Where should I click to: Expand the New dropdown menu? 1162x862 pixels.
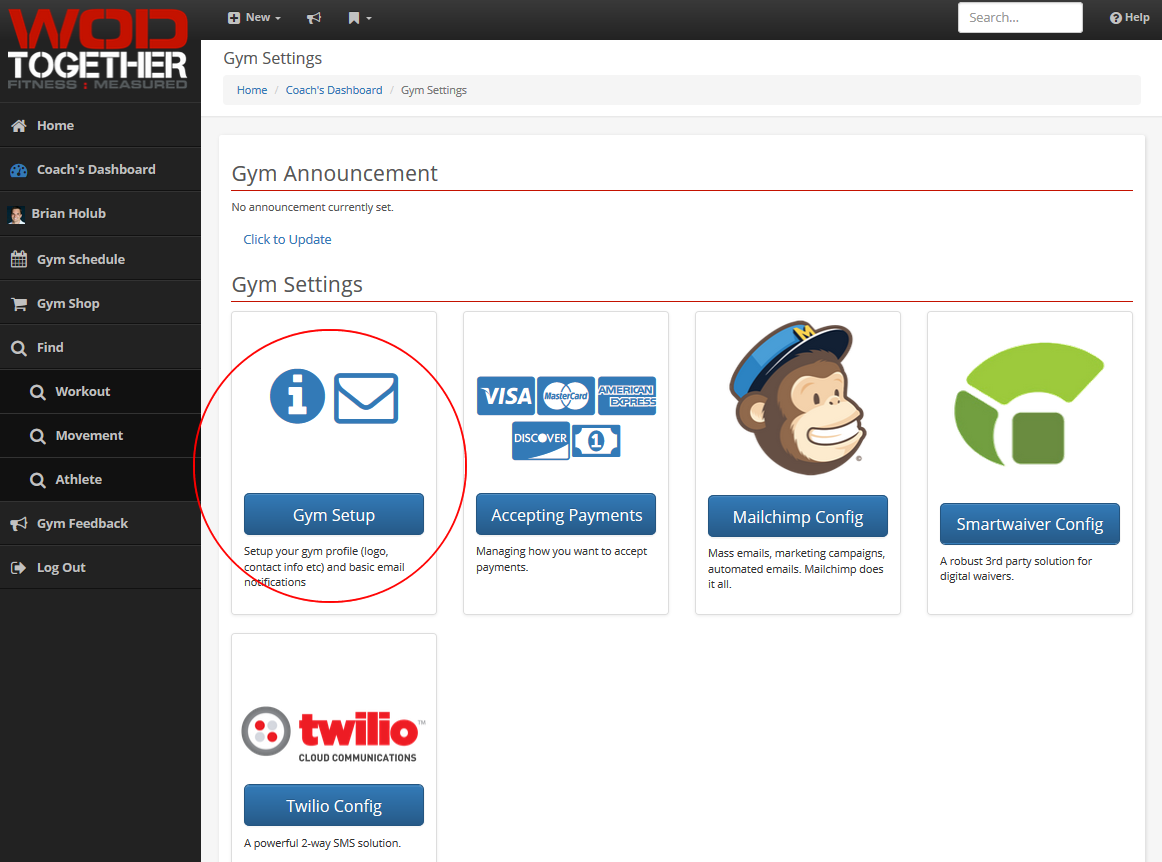254,18
